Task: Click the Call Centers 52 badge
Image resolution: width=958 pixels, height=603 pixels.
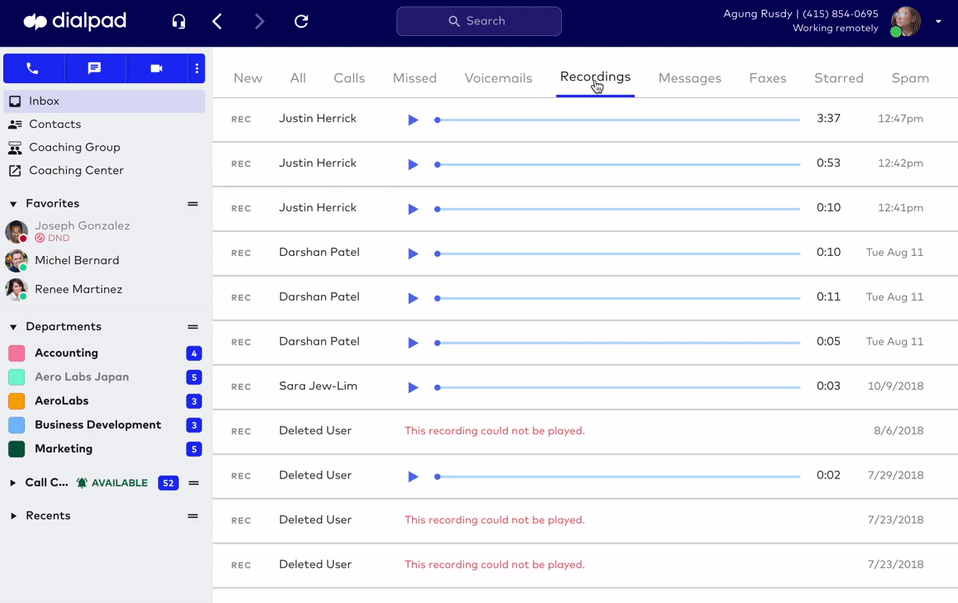Action: [x=168, y=483]
